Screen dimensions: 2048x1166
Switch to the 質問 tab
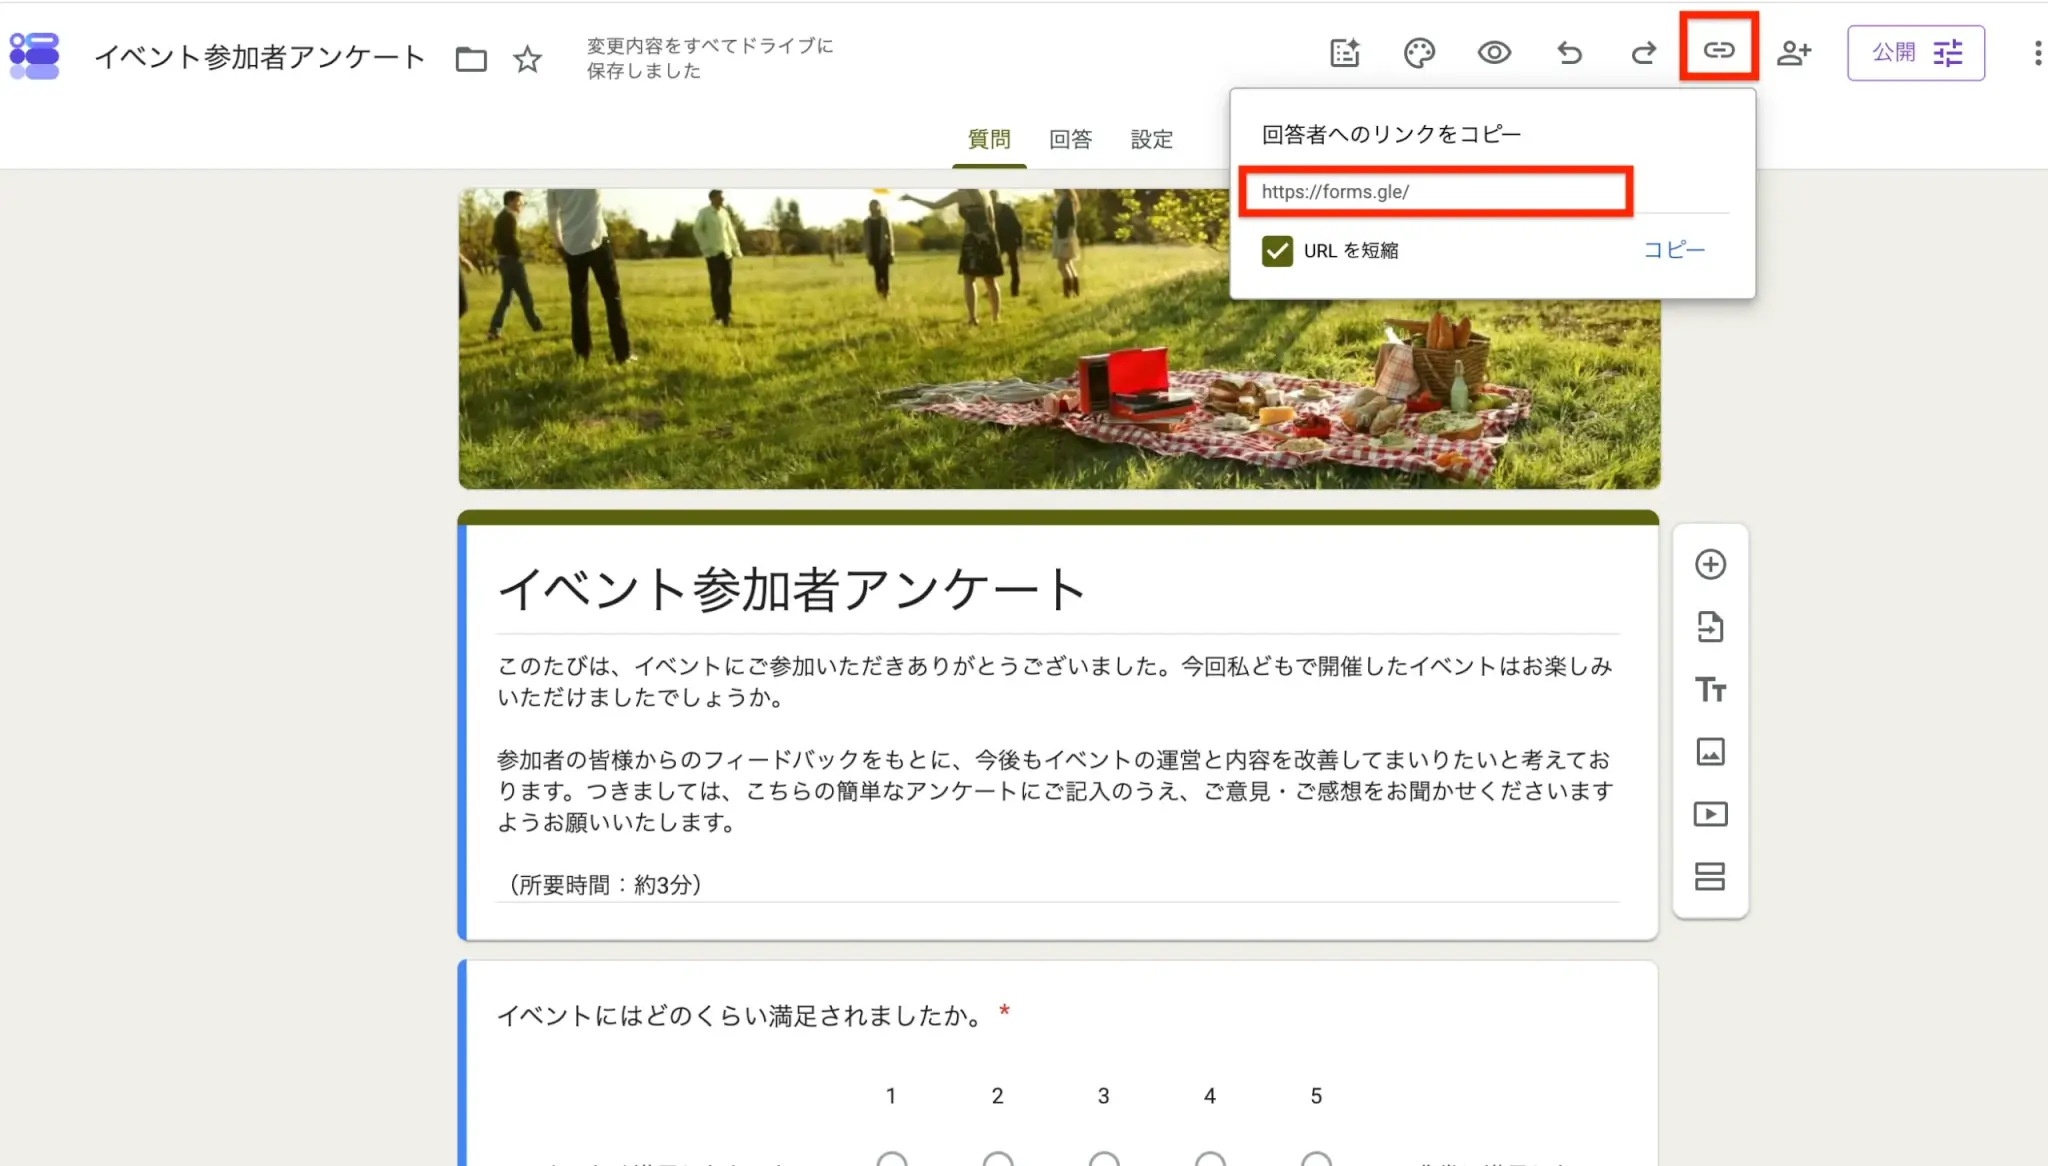(x=989, y=139)
